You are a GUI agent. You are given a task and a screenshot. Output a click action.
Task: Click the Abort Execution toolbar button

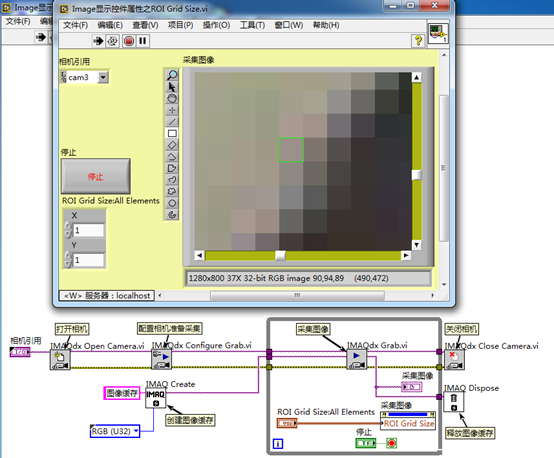(129, 41)
